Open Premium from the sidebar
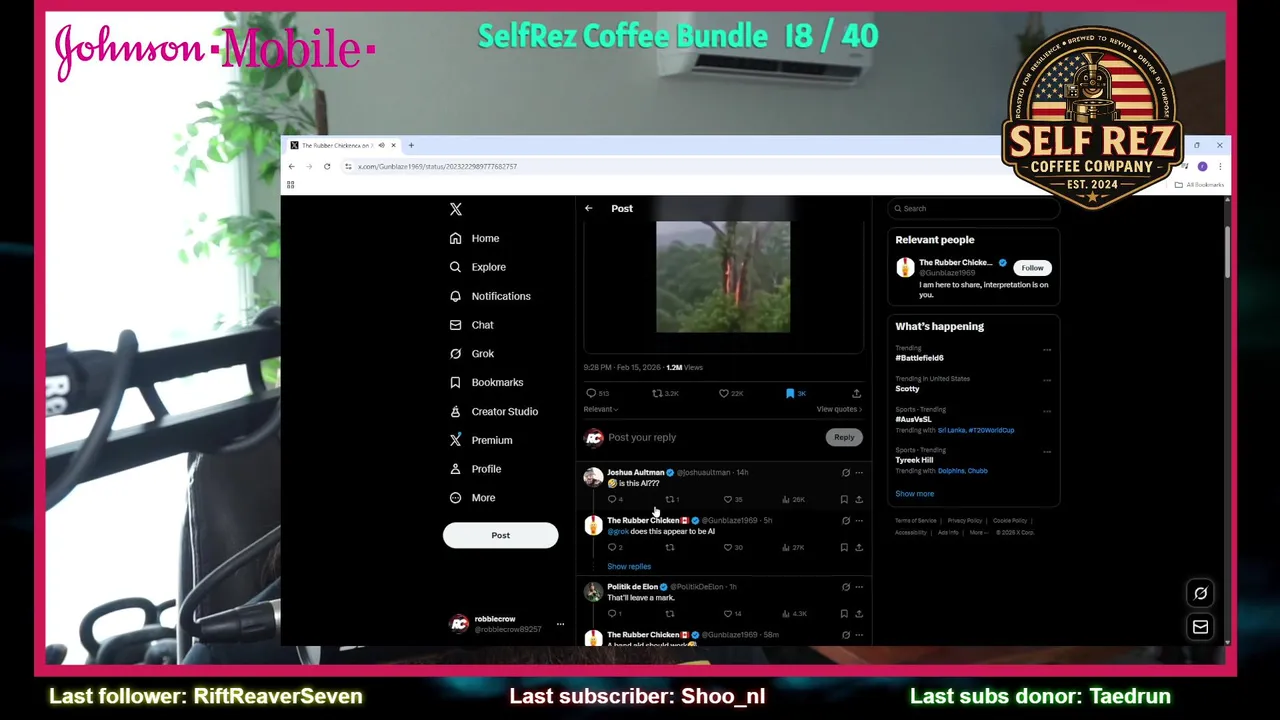This screenshot has width=1280, height=720. pyautogui.click(x=480, y=440)
